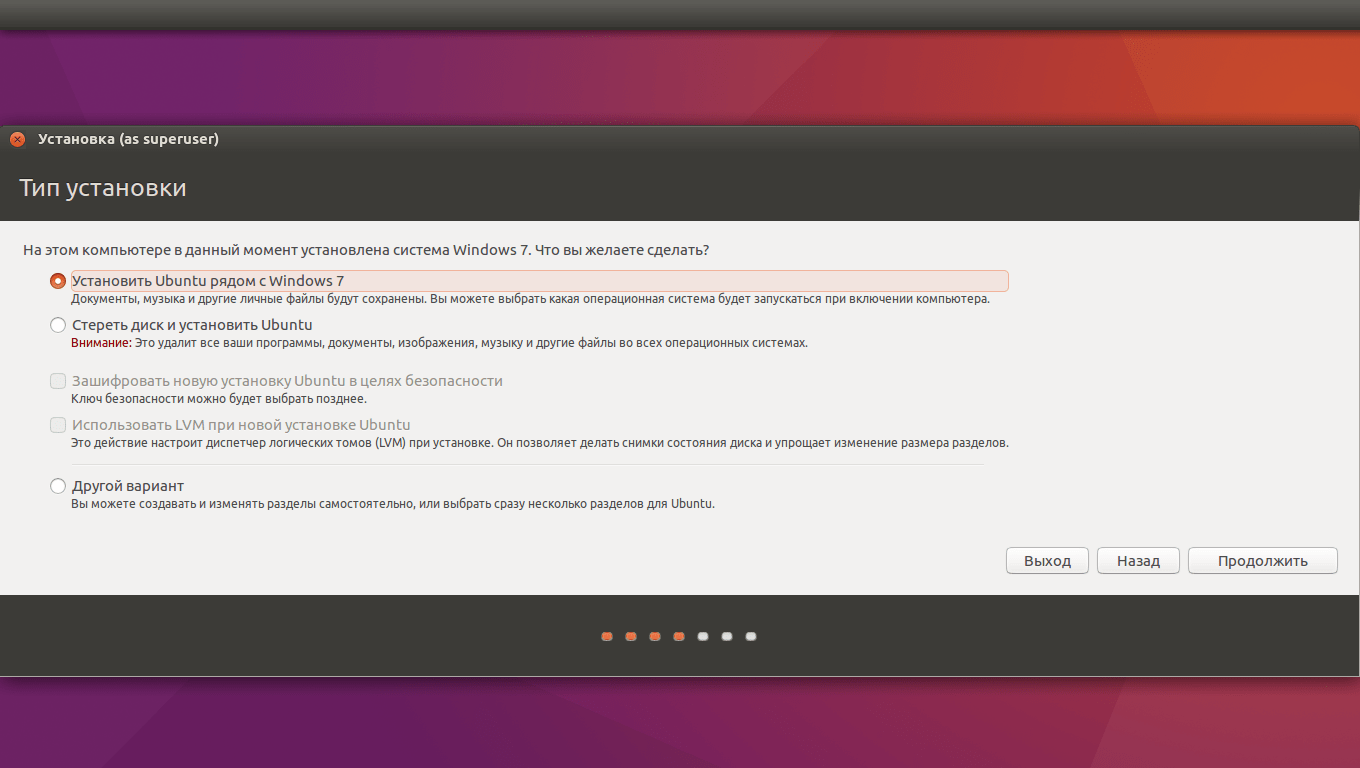Screen dimensions: 1360x768
Task: Click the warning text starting with "Внимание:"
Action: (x=439, y=343)
